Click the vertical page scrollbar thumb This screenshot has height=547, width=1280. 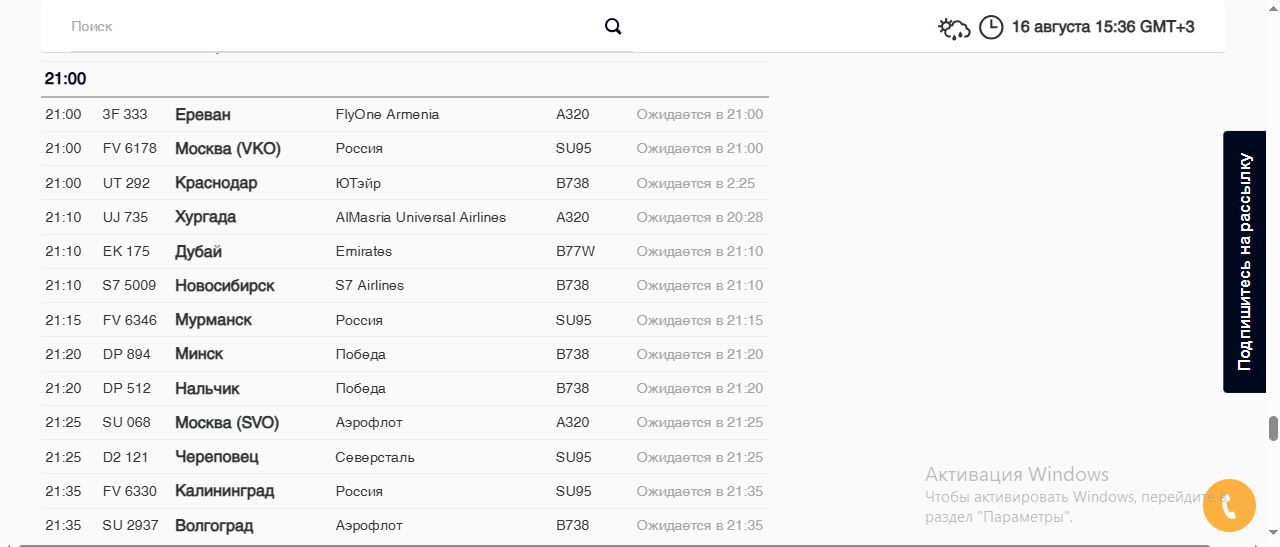(x=1273, y=428)
